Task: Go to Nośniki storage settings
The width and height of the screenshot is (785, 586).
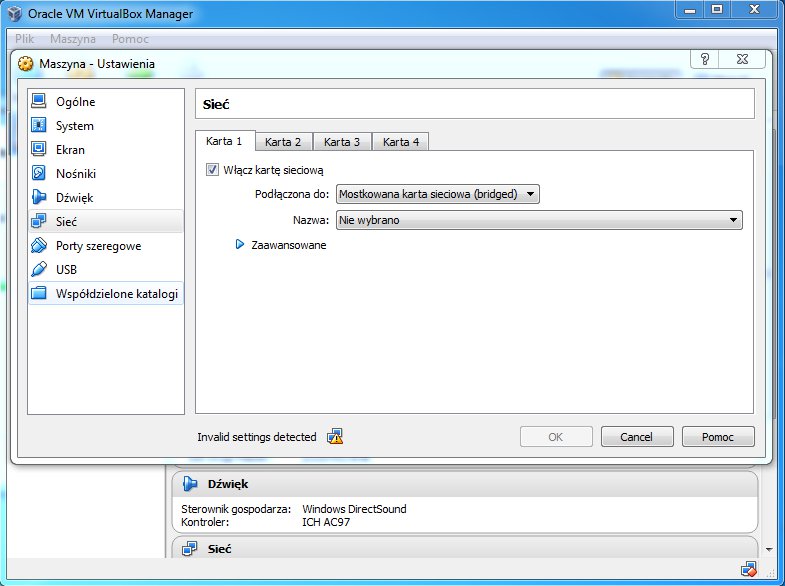Action: (x=106, y=174)
